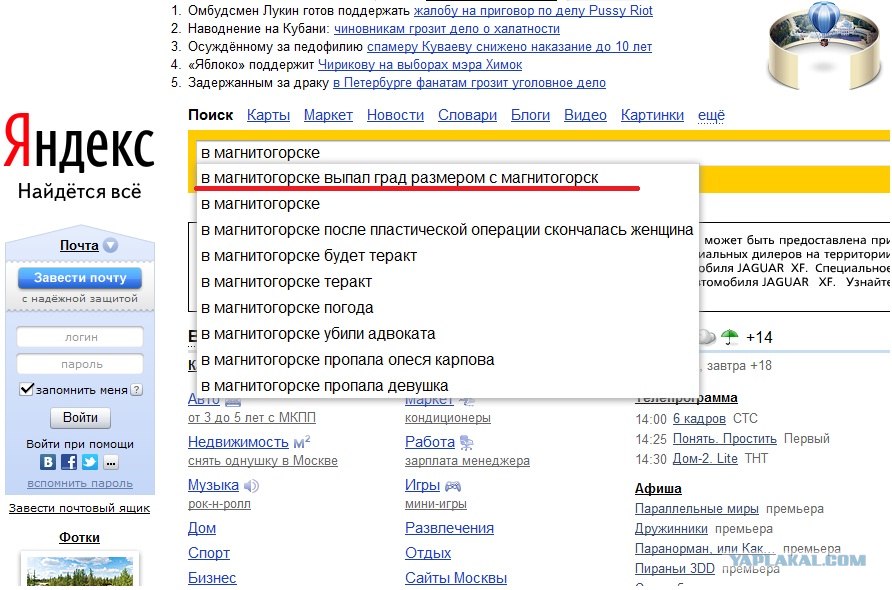Open the Недвижимость link

click(238, 442)
